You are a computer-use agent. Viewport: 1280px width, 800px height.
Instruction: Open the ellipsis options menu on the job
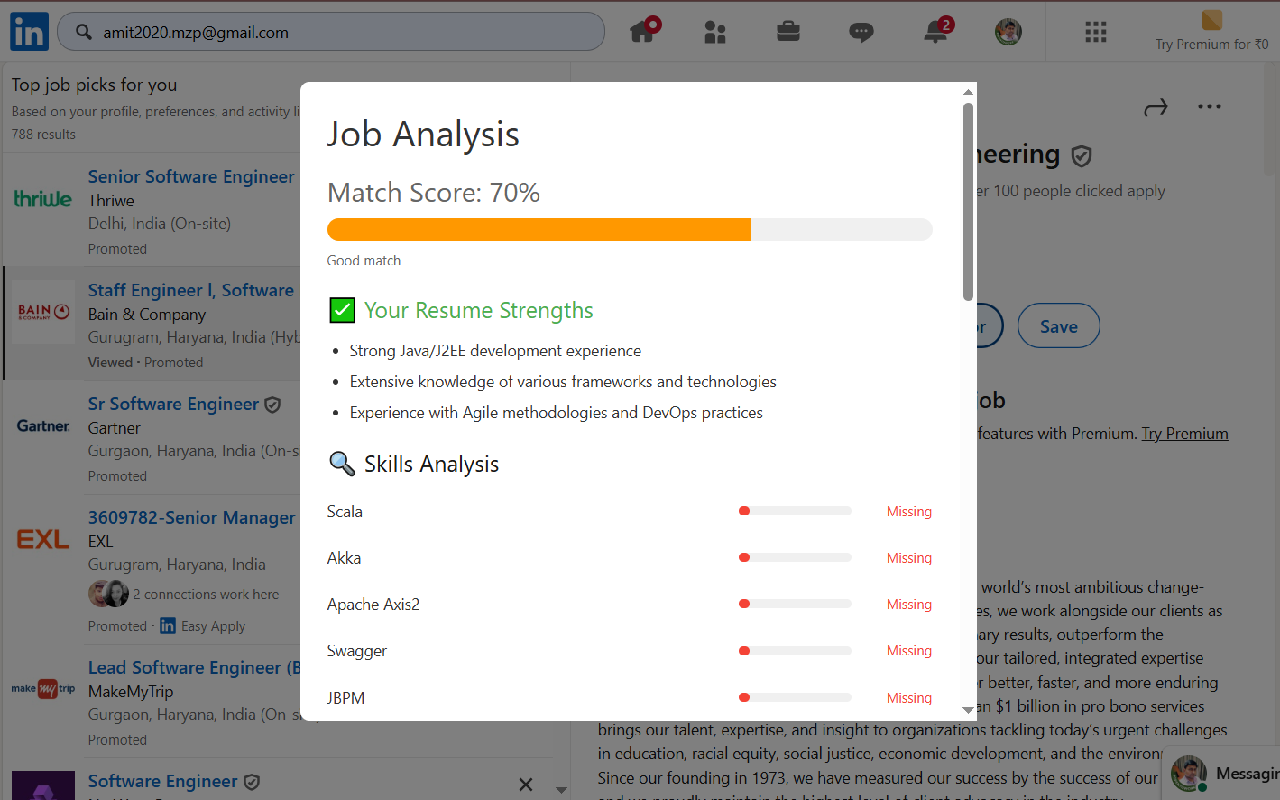[x=1209, y=106]
